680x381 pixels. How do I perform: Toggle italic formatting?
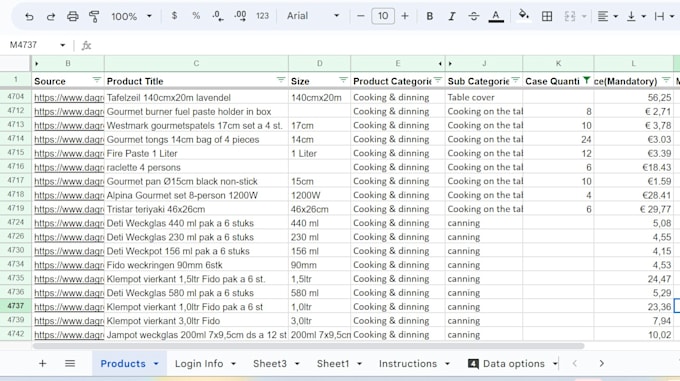pos(451,16)
